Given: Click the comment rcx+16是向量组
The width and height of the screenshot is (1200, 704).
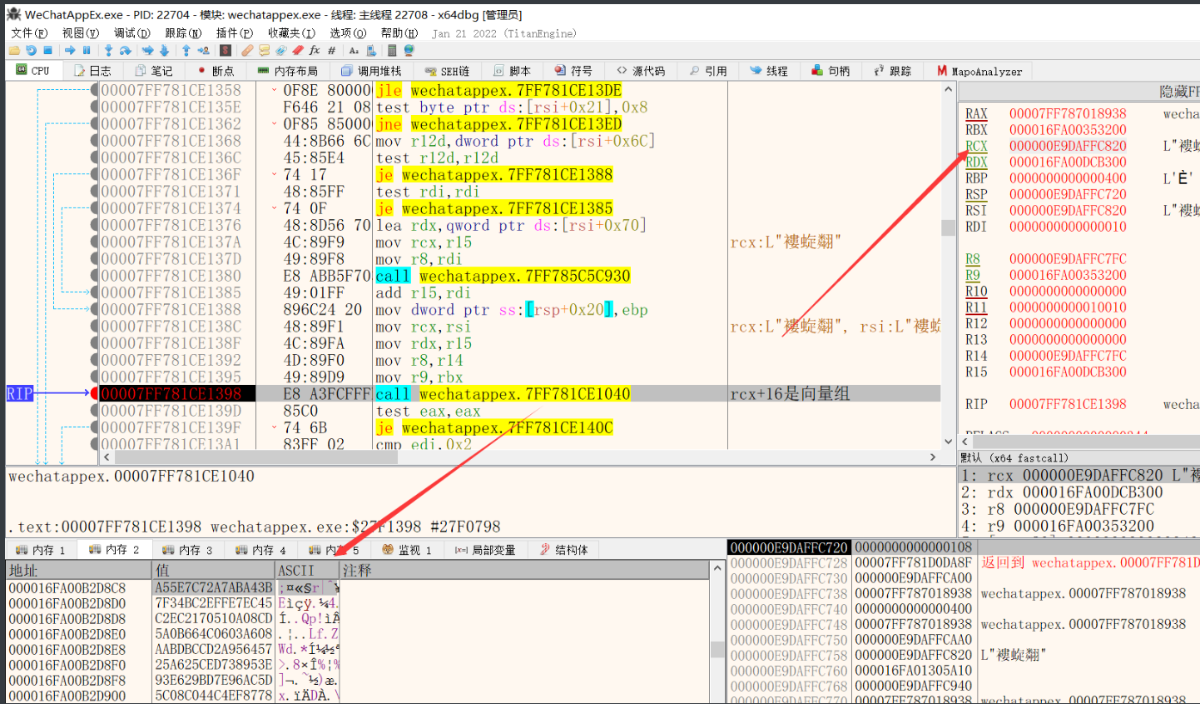Looking at the screenshot, I should [790, 394].
